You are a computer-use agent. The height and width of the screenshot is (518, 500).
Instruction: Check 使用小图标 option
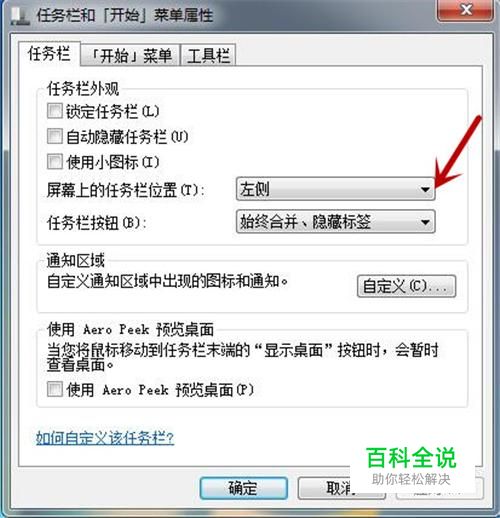click(55, 162)
